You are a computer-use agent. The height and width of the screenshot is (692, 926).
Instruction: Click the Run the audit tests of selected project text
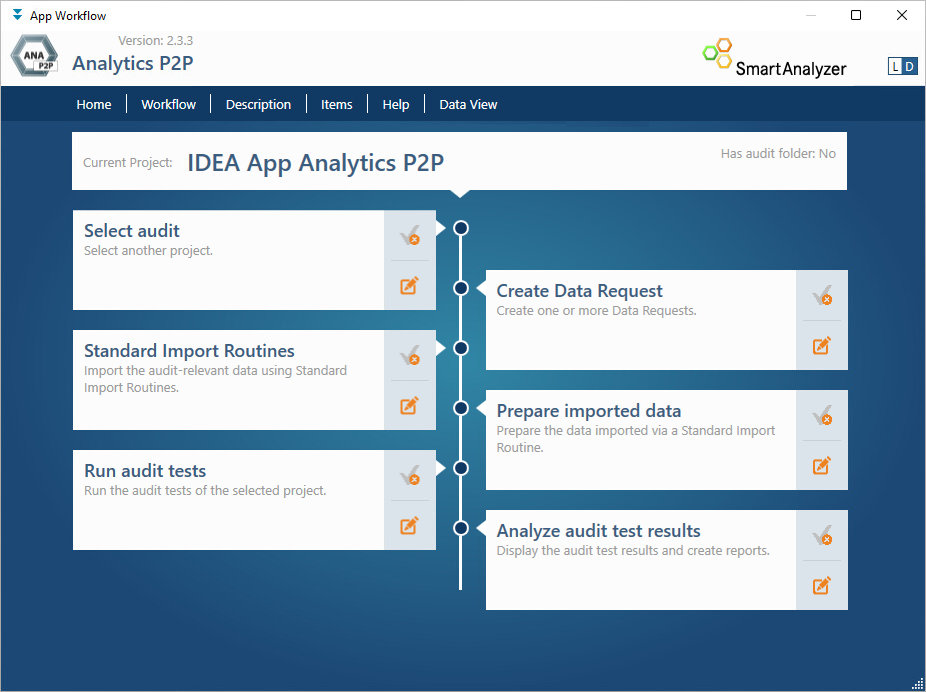(205, 491)
